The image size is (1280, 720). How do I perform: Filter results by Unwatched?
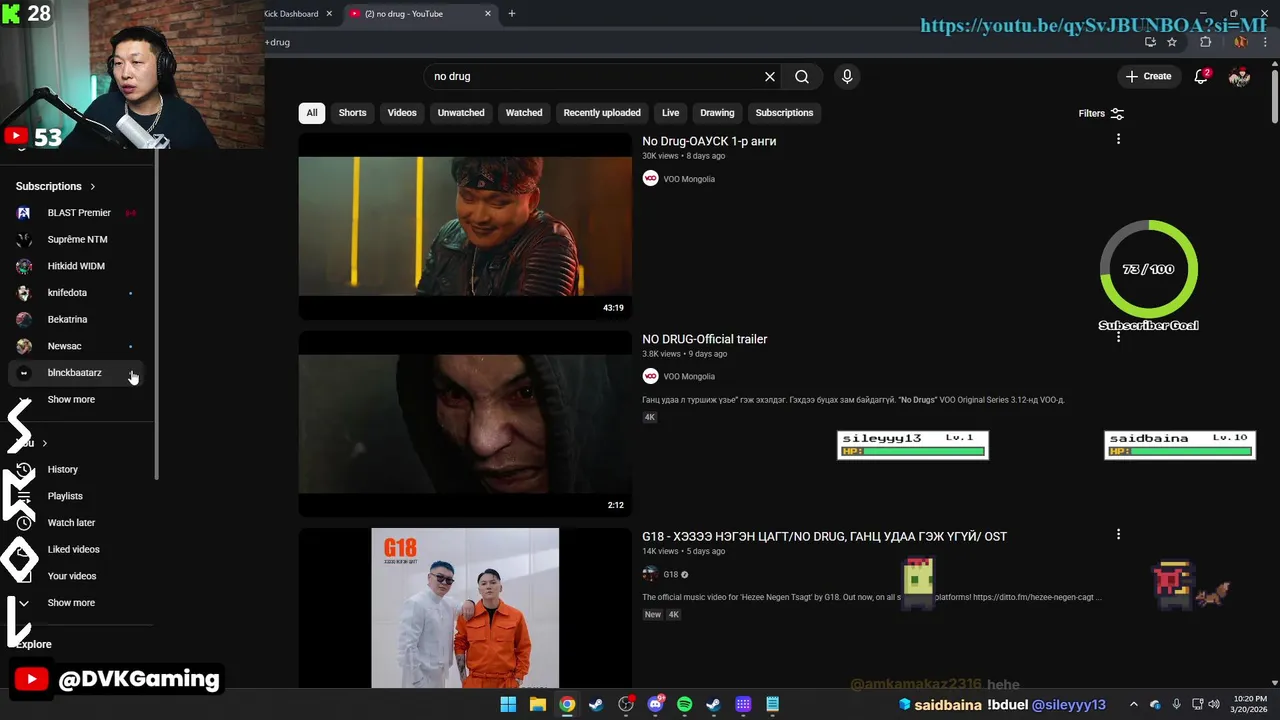461,113
